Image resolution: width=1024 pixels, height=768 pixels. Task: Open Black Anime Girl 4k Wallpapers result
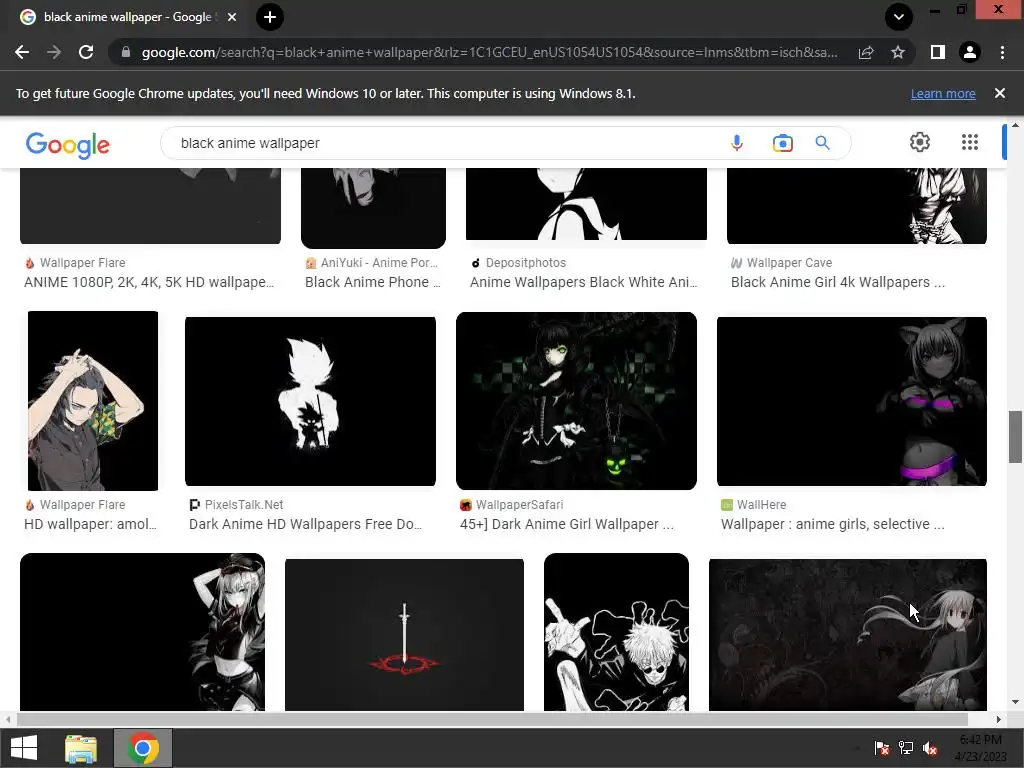838,282
